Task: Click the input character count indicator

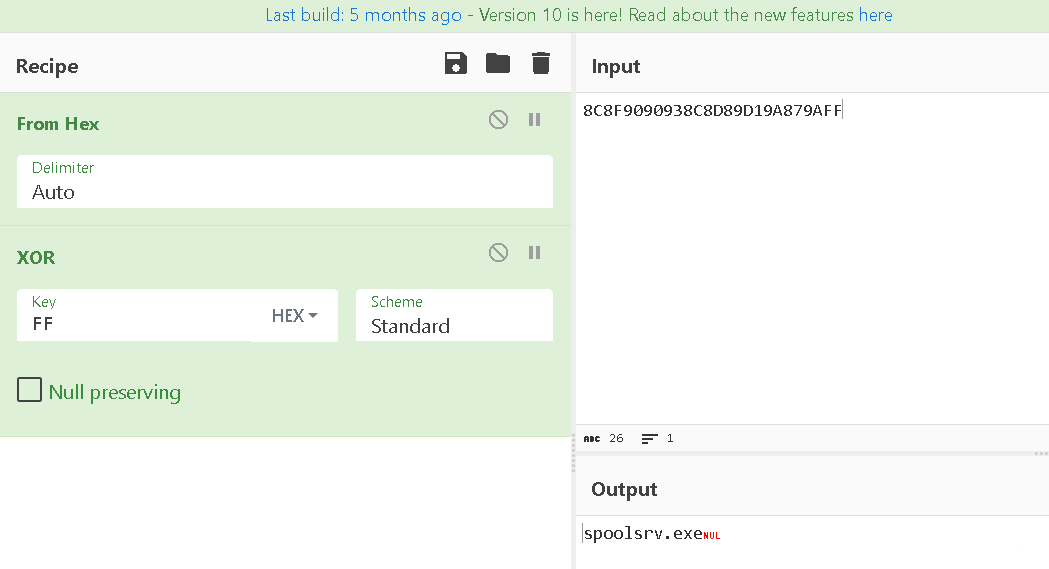Action: tap(603, 439)
